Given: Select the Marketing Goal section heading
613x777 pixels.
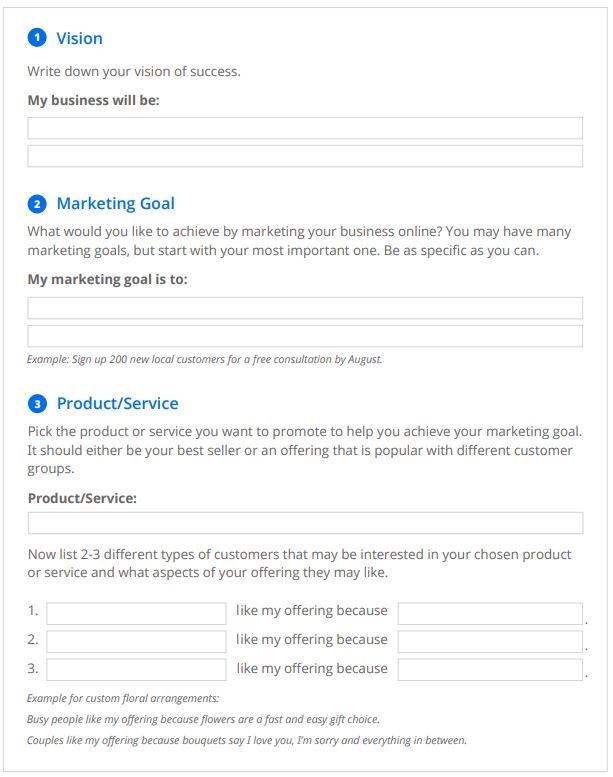Looking at the screenshot, I should (x=115, y=204).
